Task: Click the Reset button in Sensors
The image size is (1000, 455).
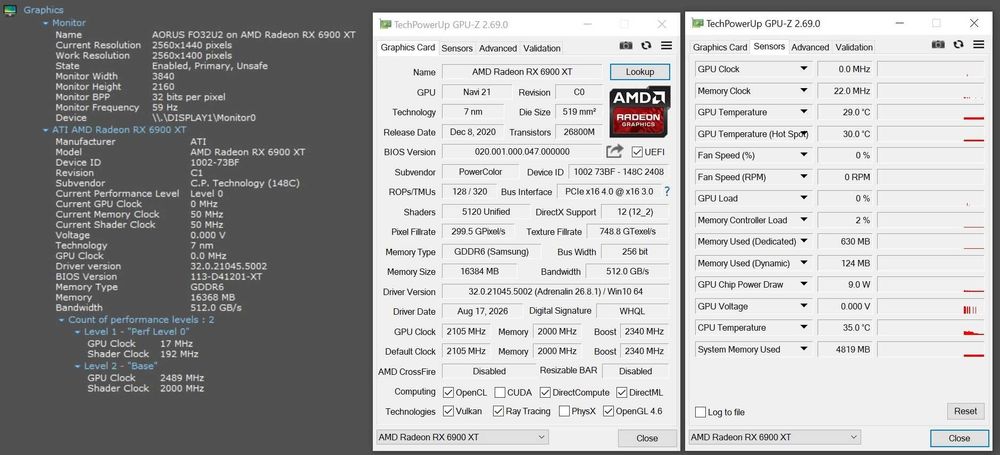Action: pyautogui.click(x=965, y=411)
